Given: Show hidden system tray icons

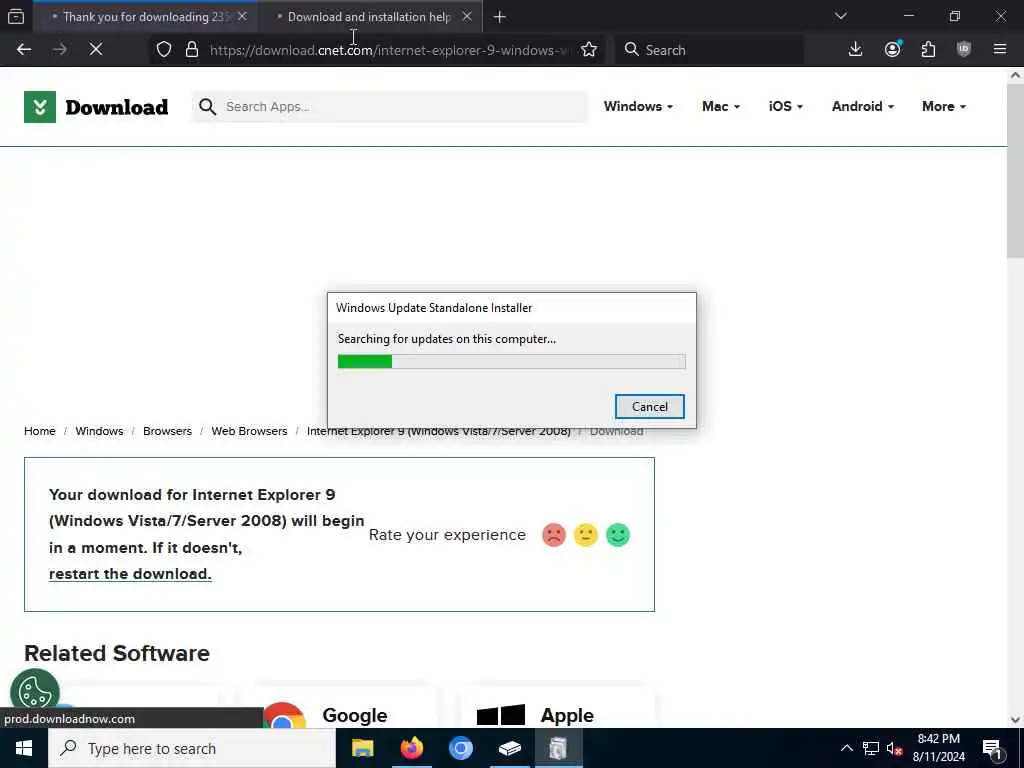Looking at the screenshot, I should click(846, 748).
